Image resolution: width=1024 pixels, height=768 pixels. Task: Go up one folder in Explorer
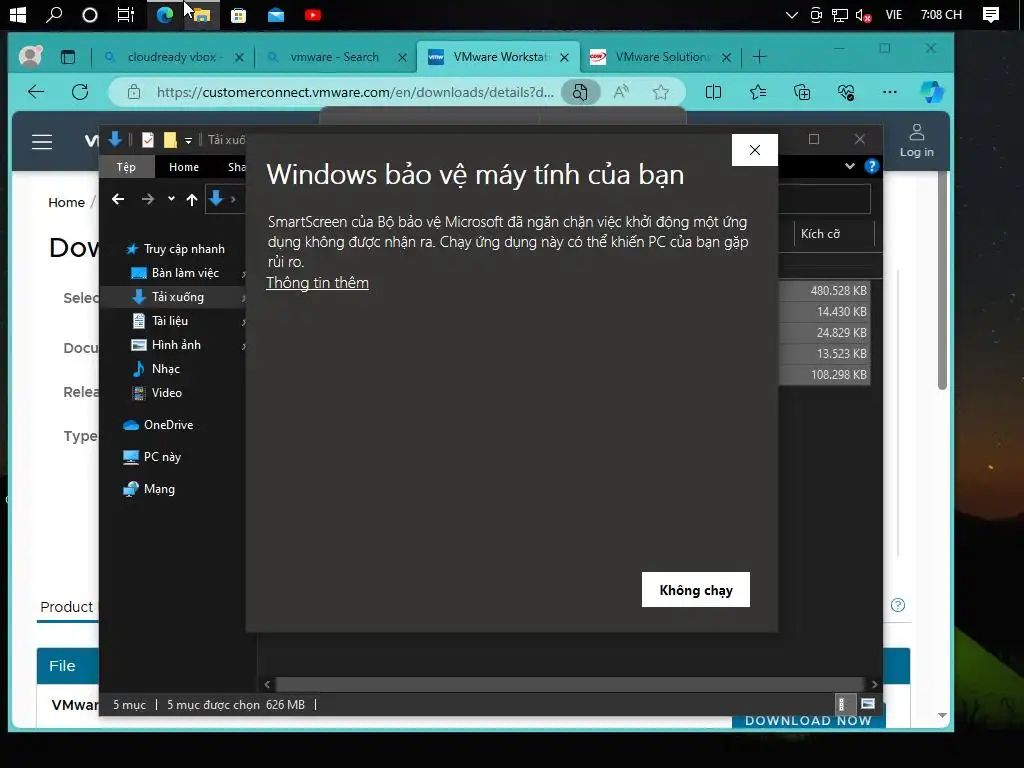point(191,200)
